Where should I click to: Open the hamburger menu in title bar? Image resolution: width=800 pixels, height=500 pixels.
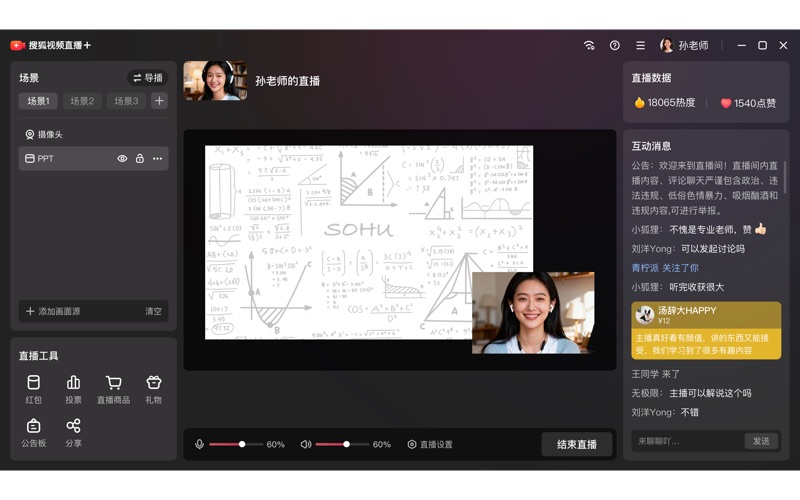pos(640,46)
